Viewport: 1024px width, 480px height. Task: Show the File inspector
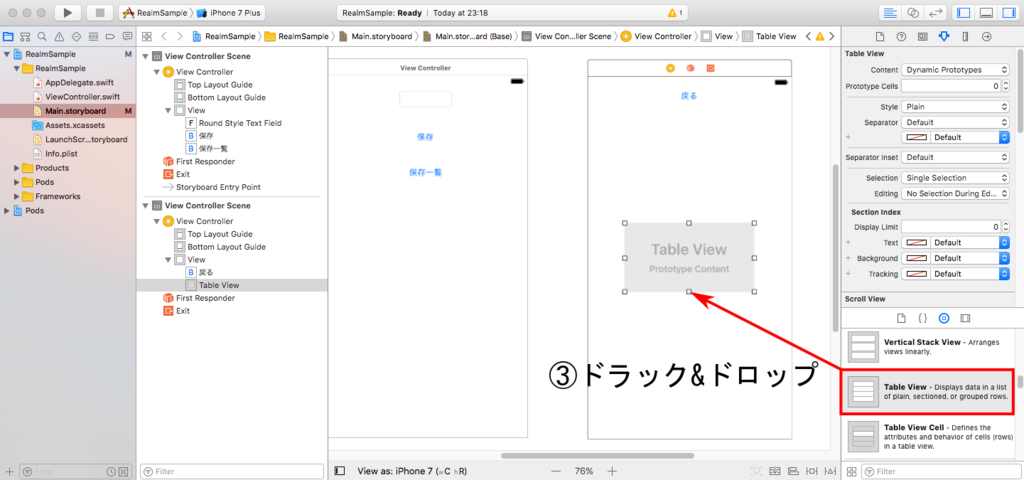point(880,37)
